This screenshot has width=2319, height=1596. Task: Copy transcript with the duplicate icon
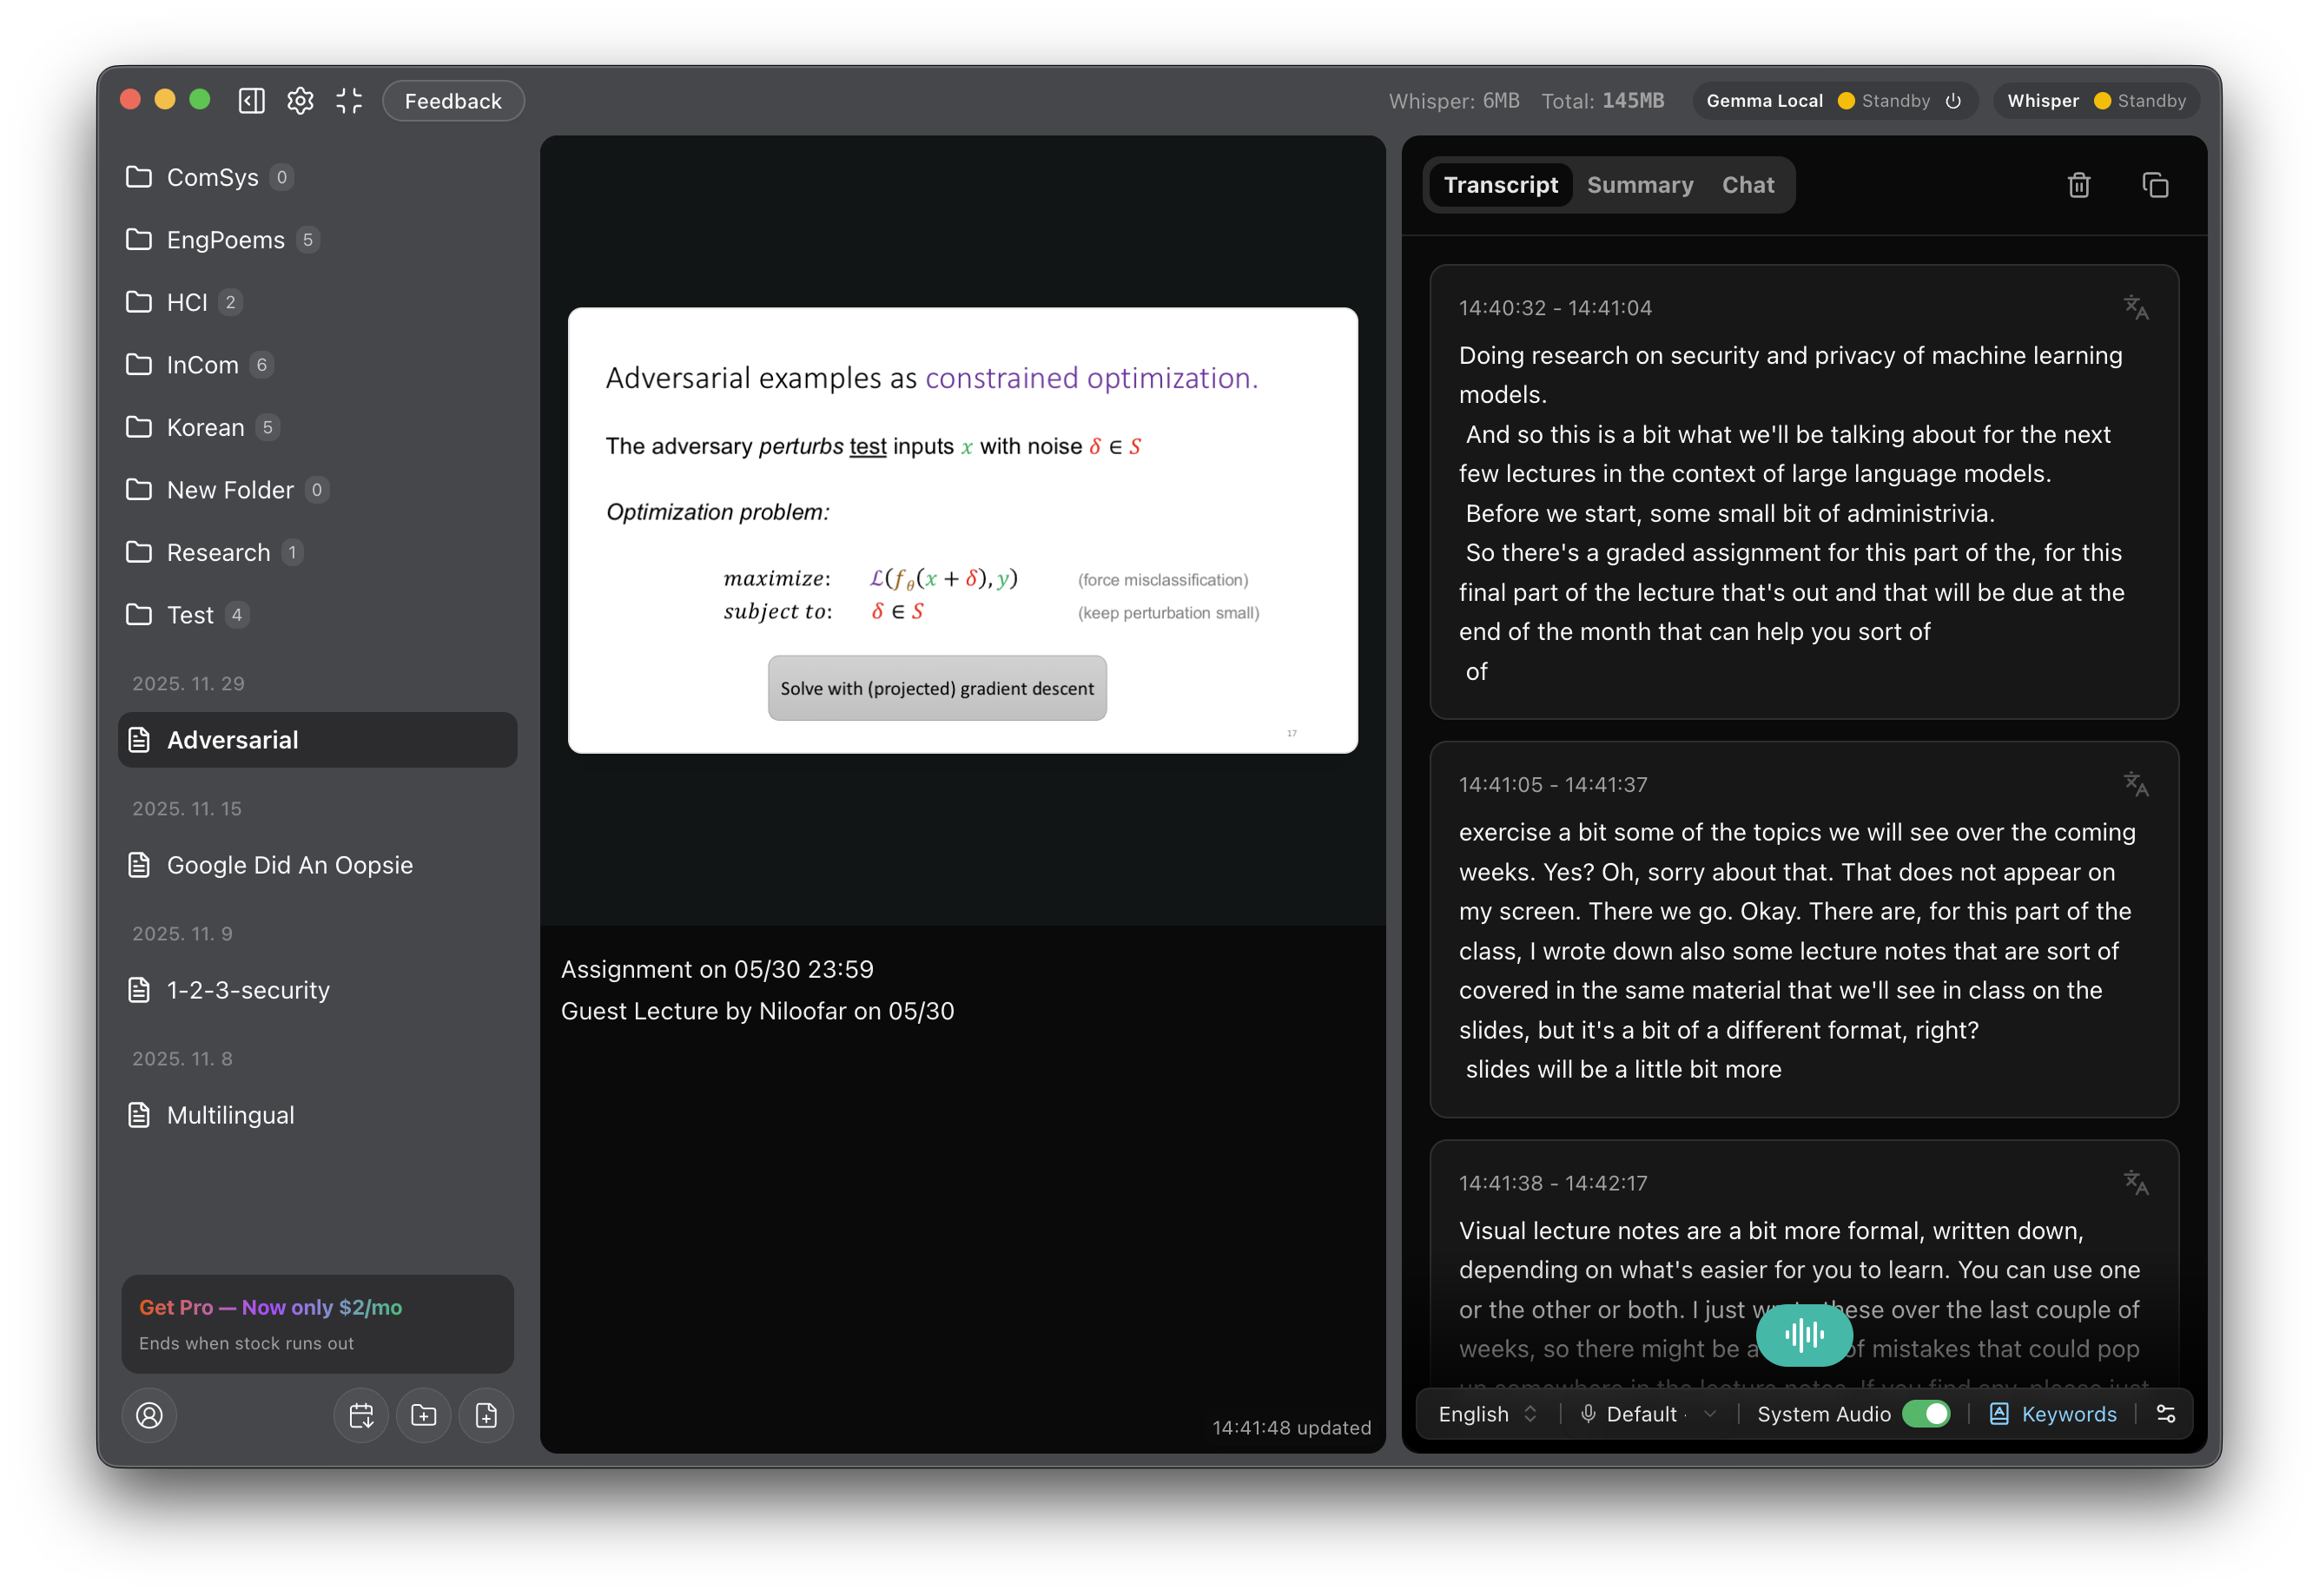pos(2155,185)
